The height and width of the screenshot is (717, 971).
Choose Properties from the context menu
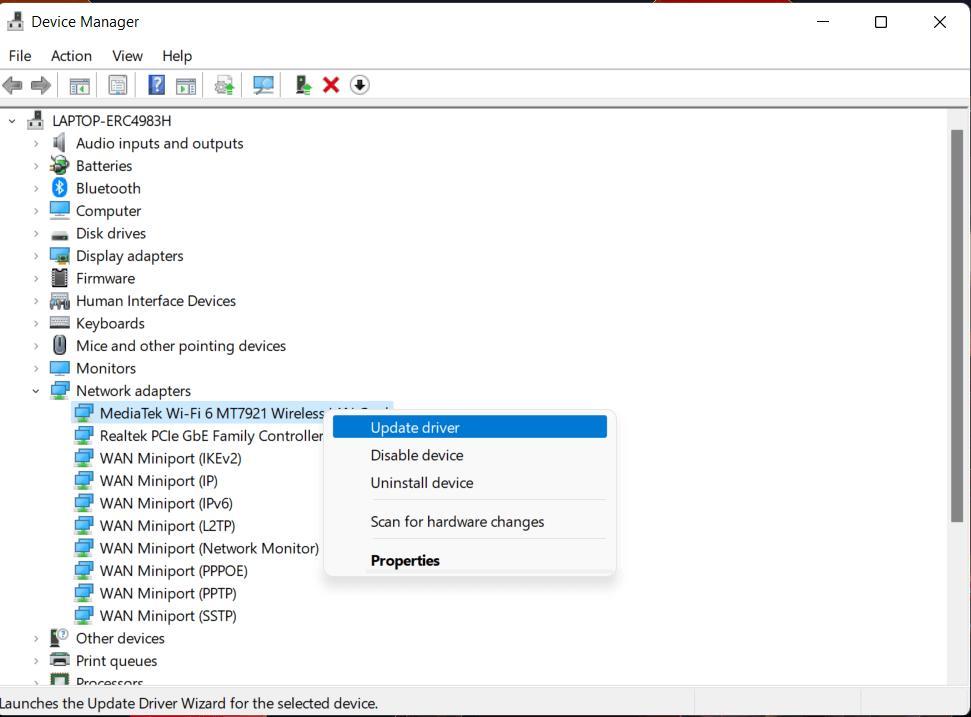pos(470,560)
